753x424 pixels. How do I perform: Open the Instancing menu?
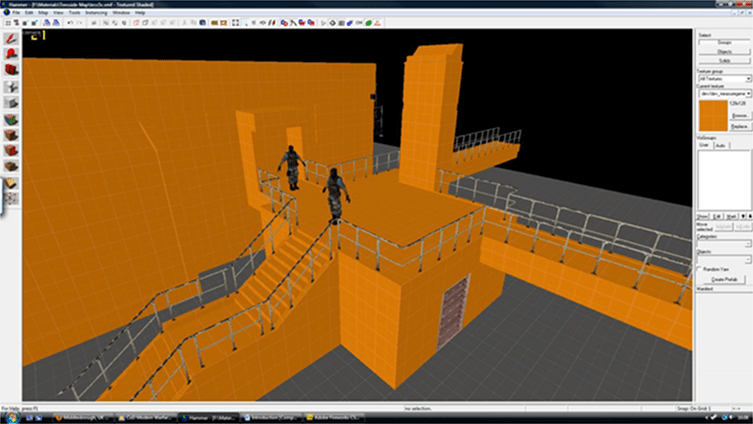[x=96, y=12]
